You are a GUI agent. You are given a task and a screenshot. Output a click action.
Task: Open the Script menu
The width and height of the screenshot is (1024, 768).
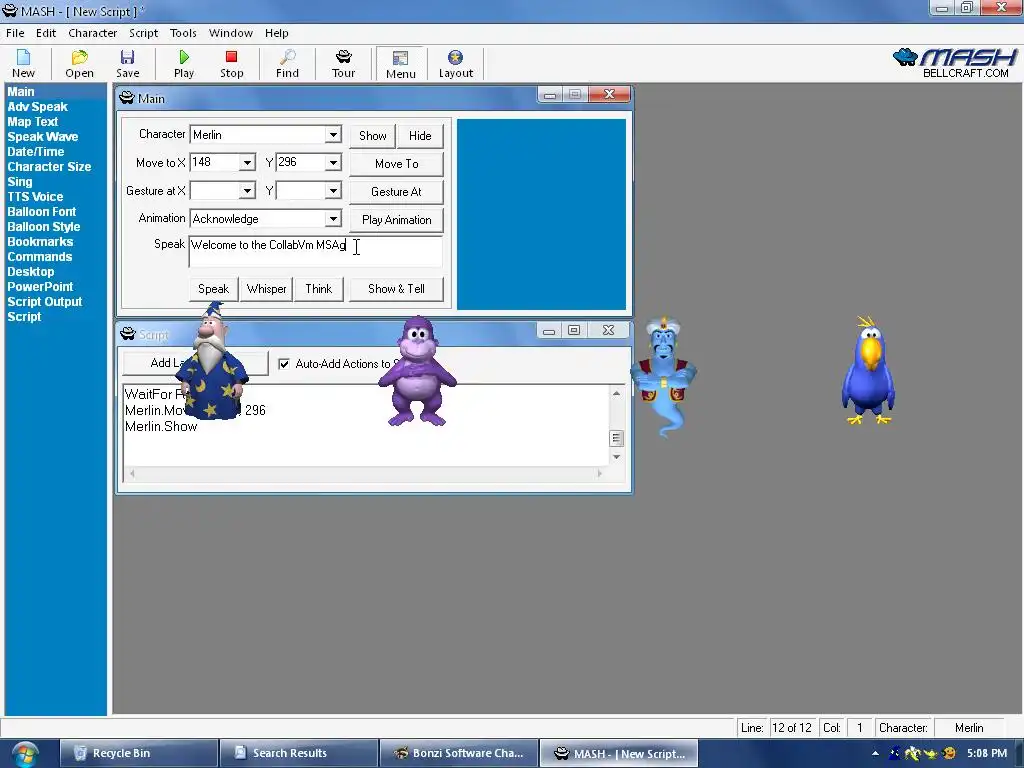[x=143, y=33]
